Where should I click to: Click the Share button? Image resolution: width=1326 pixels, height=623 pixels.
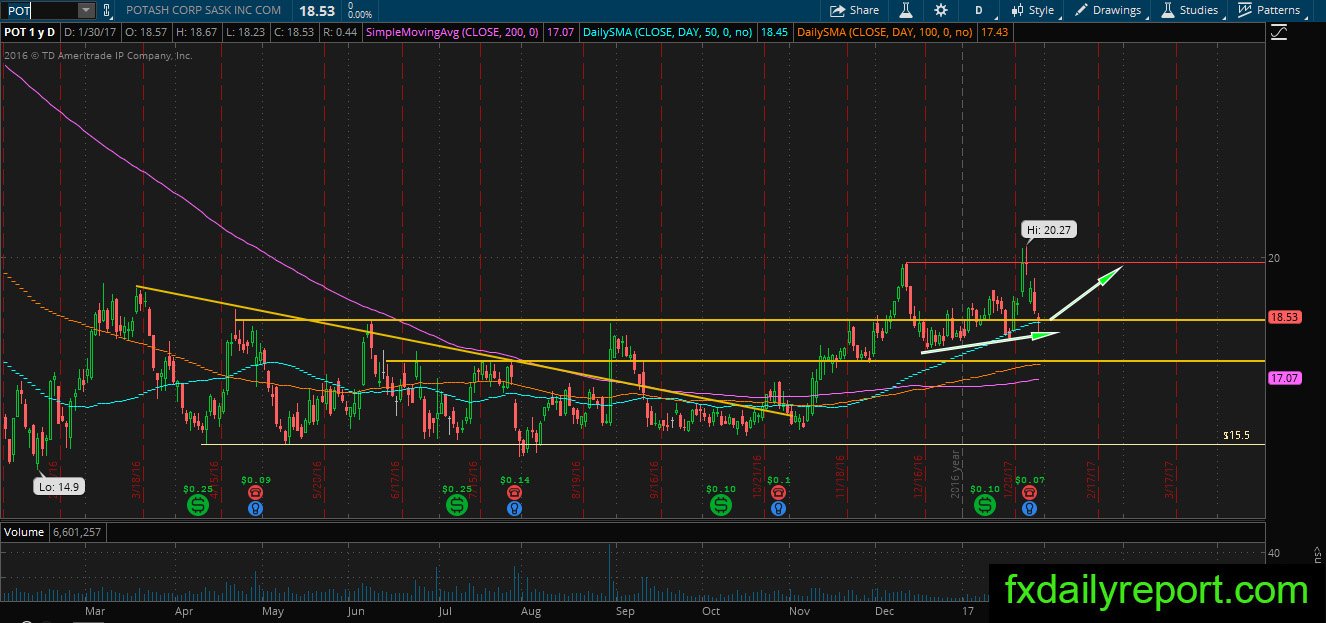(856, 10)
